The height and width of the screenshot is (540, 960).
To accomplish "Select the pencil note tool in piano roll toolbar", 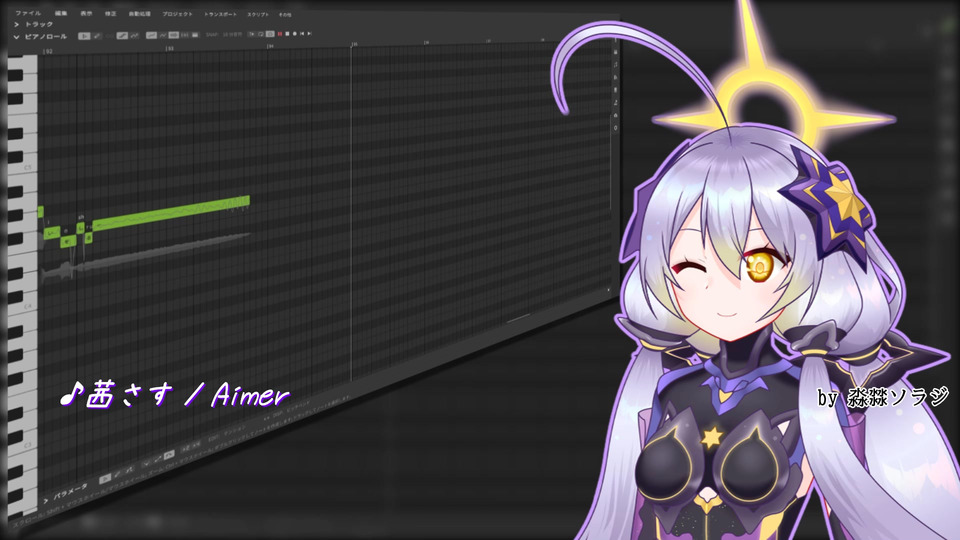I will tap(97, 36).
